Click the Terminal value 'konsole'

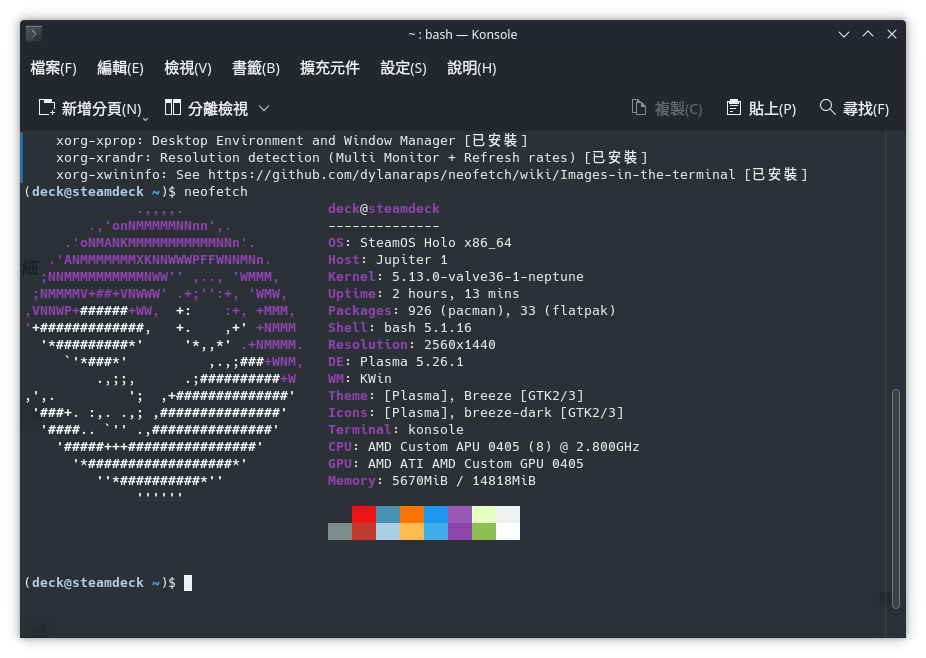[436, 429]
